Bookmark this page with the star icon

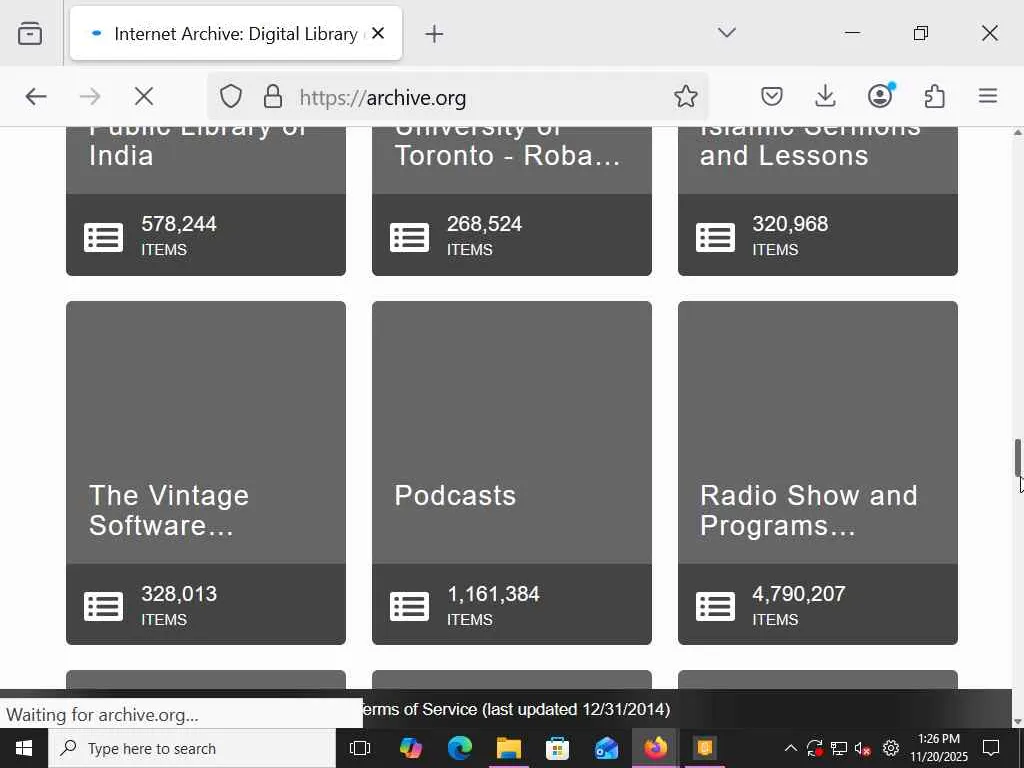click(x=685, y=96)
